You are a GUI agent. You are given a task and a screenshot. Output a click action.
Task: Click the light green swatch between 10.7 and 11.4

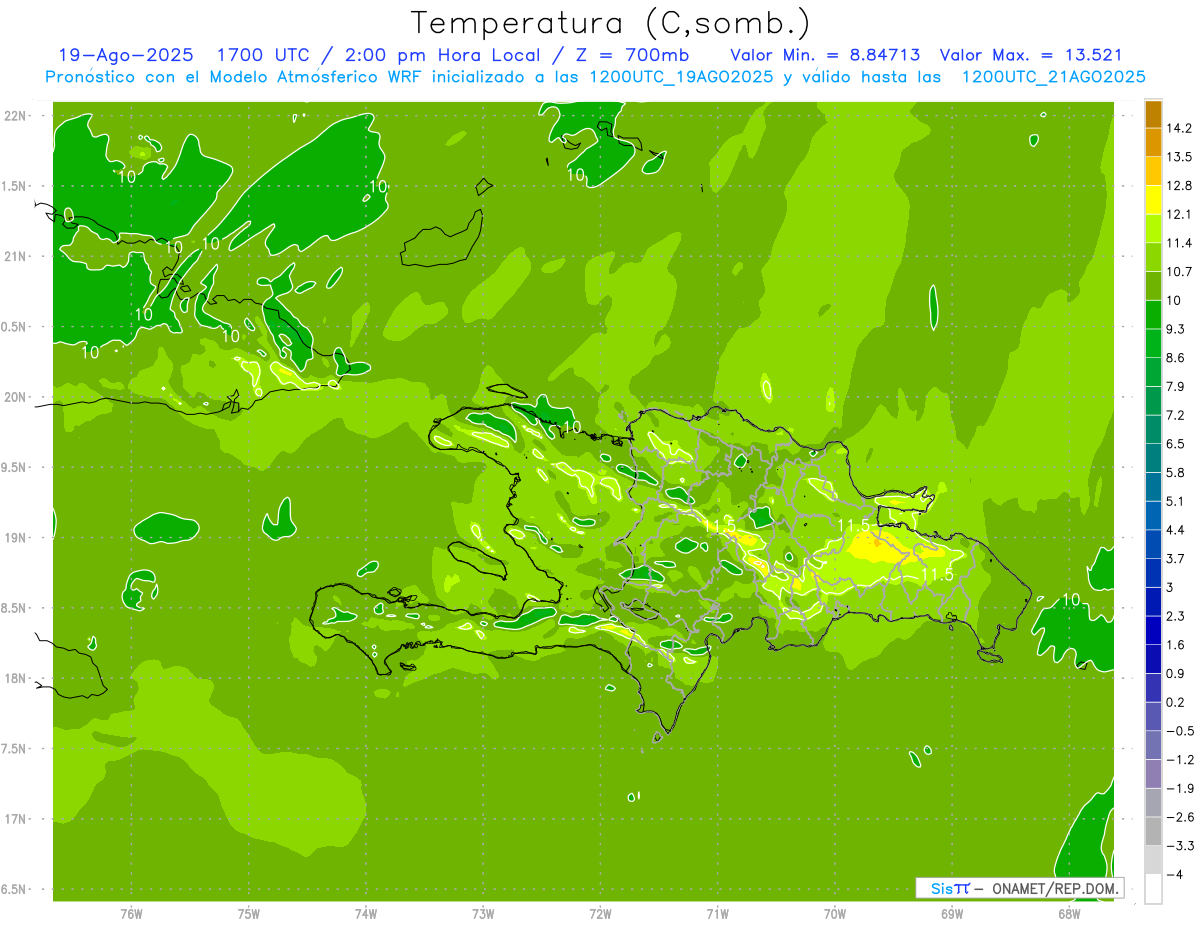pyautogui.click(x=1153, y=257)
